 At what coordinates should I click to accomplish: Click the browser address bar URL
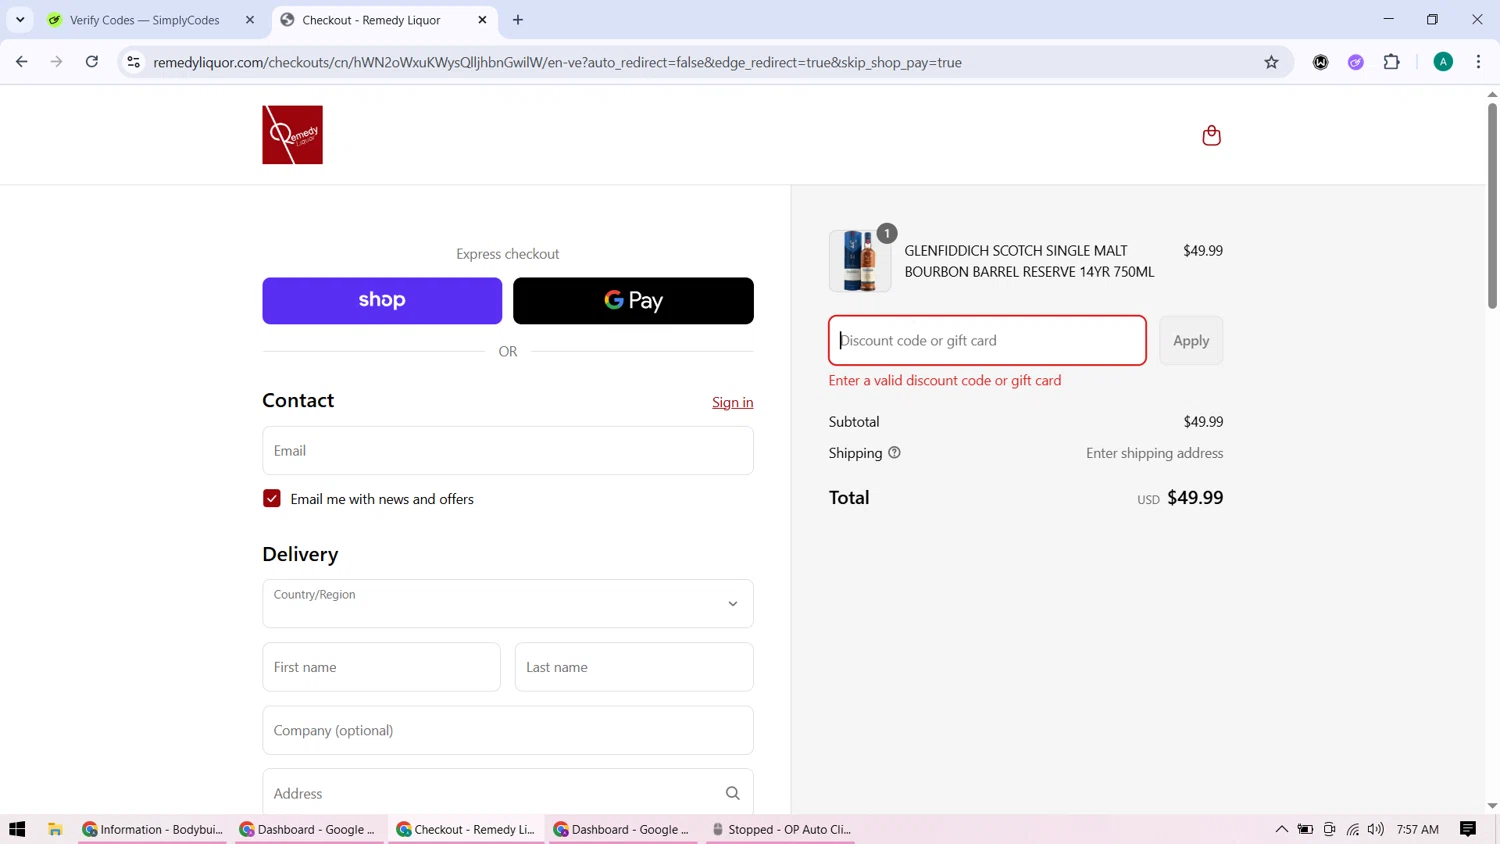coord(557,62)
